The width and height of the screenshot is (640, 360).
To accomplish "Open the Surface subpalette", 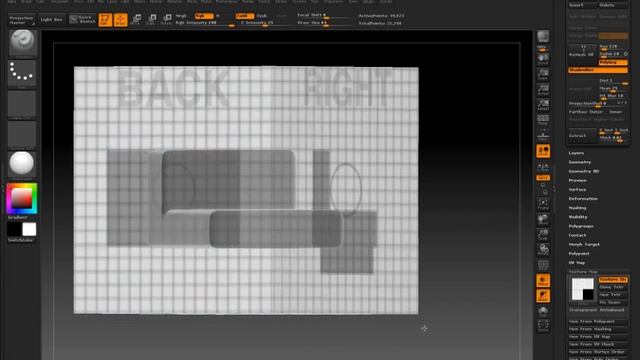I will click(578, 190).
